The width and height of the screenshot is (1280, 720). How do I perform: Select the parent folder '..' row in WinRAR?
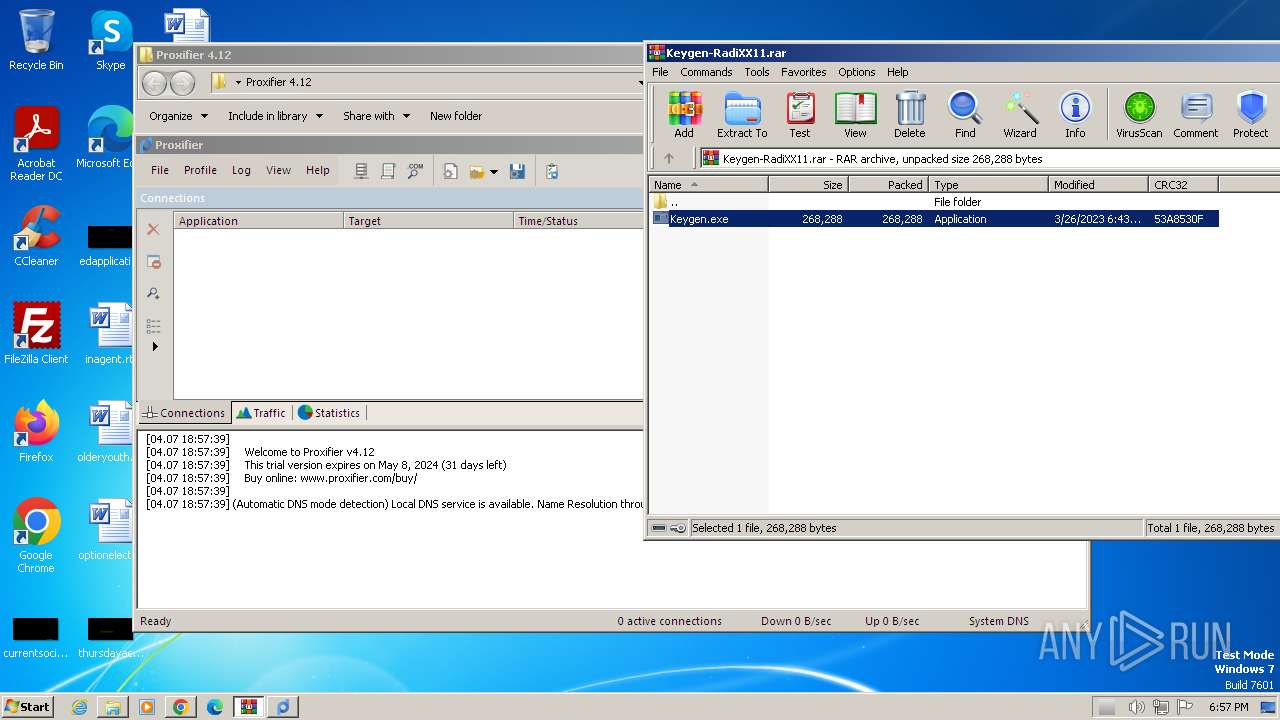click(934, 202)
